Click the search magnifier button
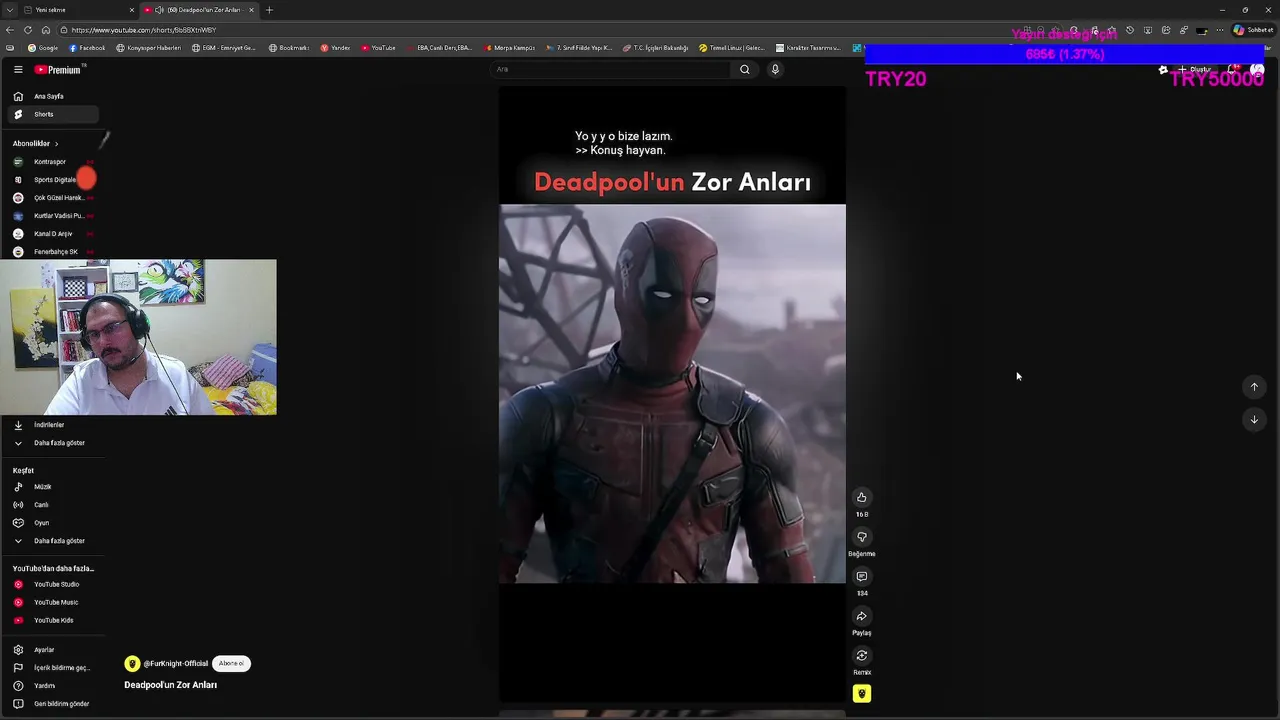1280x720 pixels. coord(744,69)
